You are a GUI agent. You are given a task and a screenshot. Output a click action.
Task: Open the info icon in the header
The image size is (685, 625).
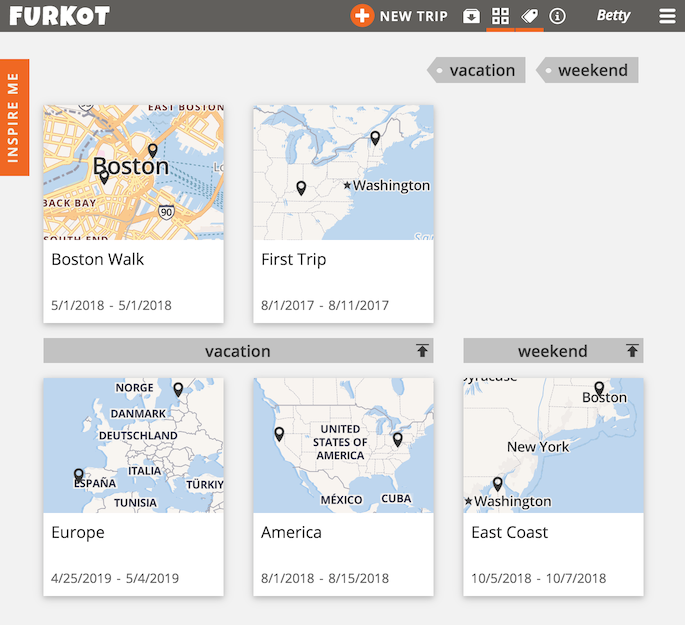click(557, 16)
